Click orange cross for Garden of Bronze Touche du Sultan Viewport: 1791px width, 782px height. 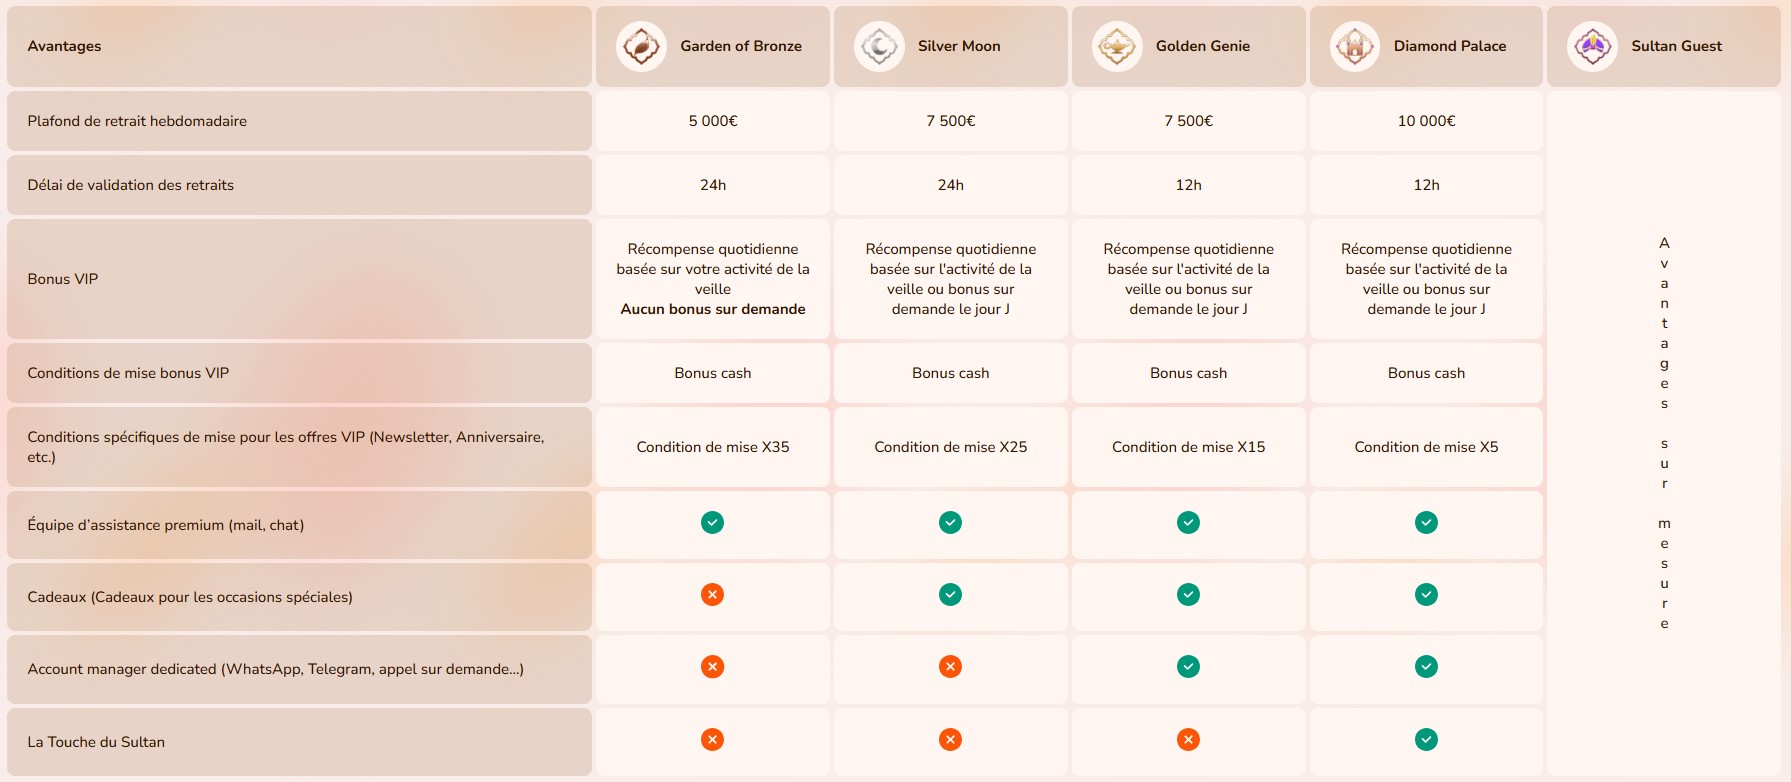(x=712, y=740)
